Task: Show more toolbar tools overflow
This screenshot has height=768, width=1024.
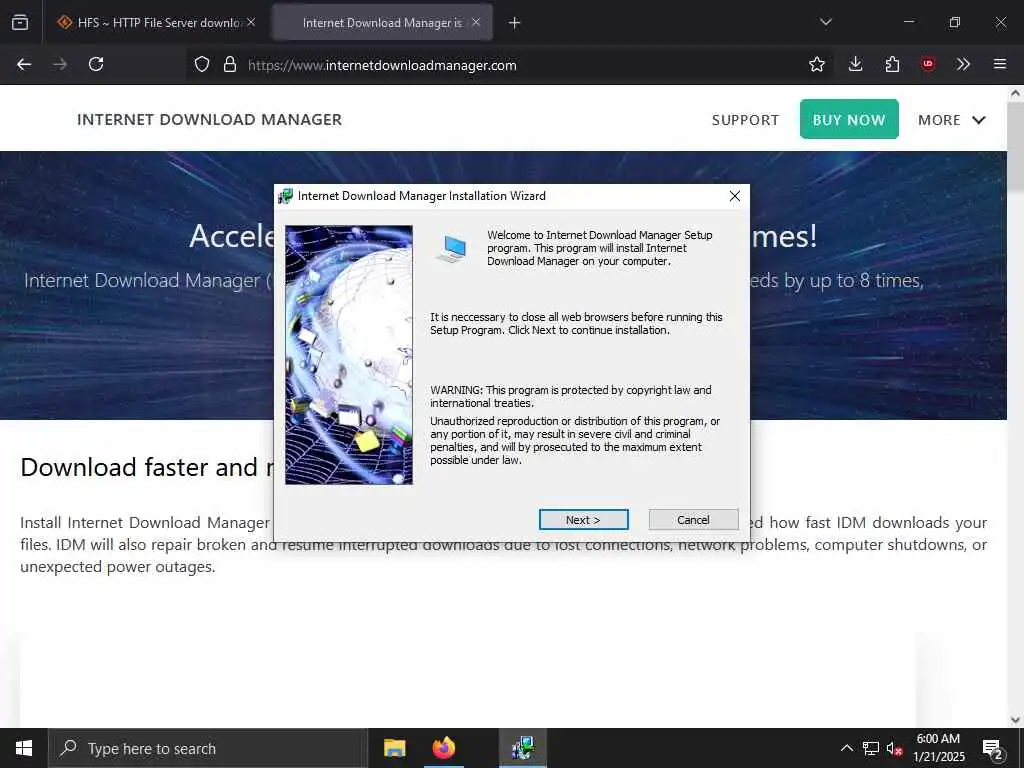Action: (x=963, y=64)
